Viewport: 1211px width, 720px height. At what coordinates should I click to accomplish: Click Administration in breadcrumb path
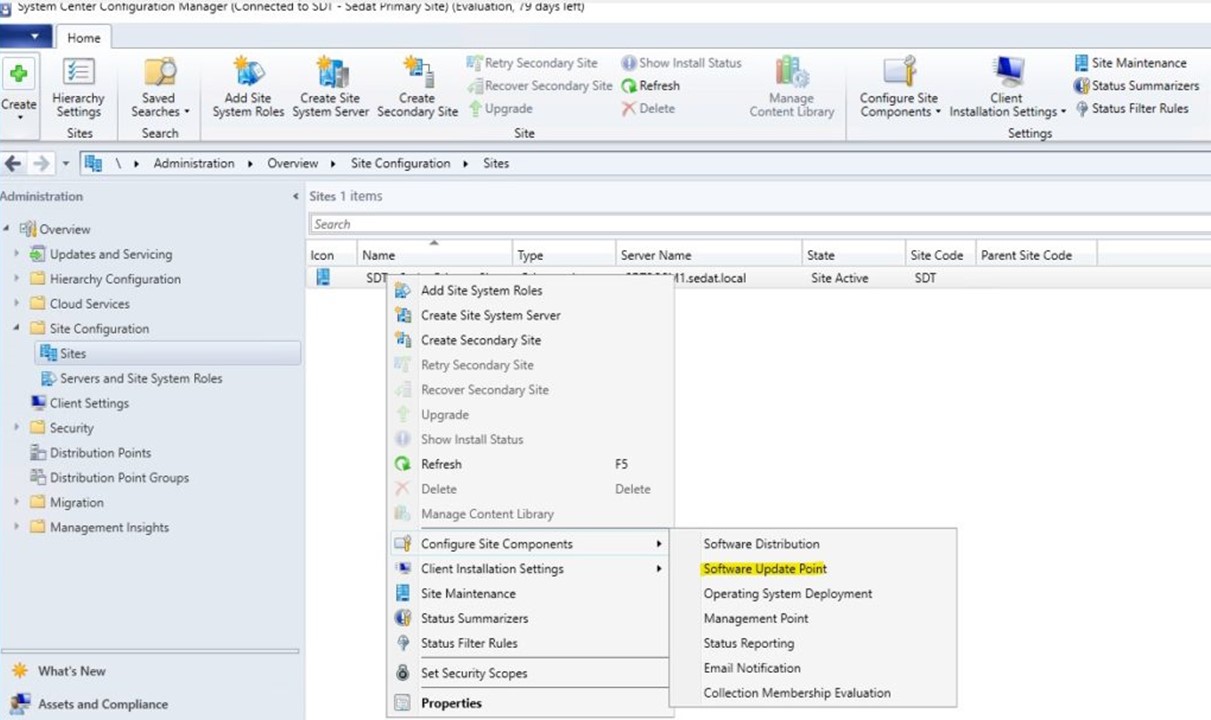click(194, 163)
